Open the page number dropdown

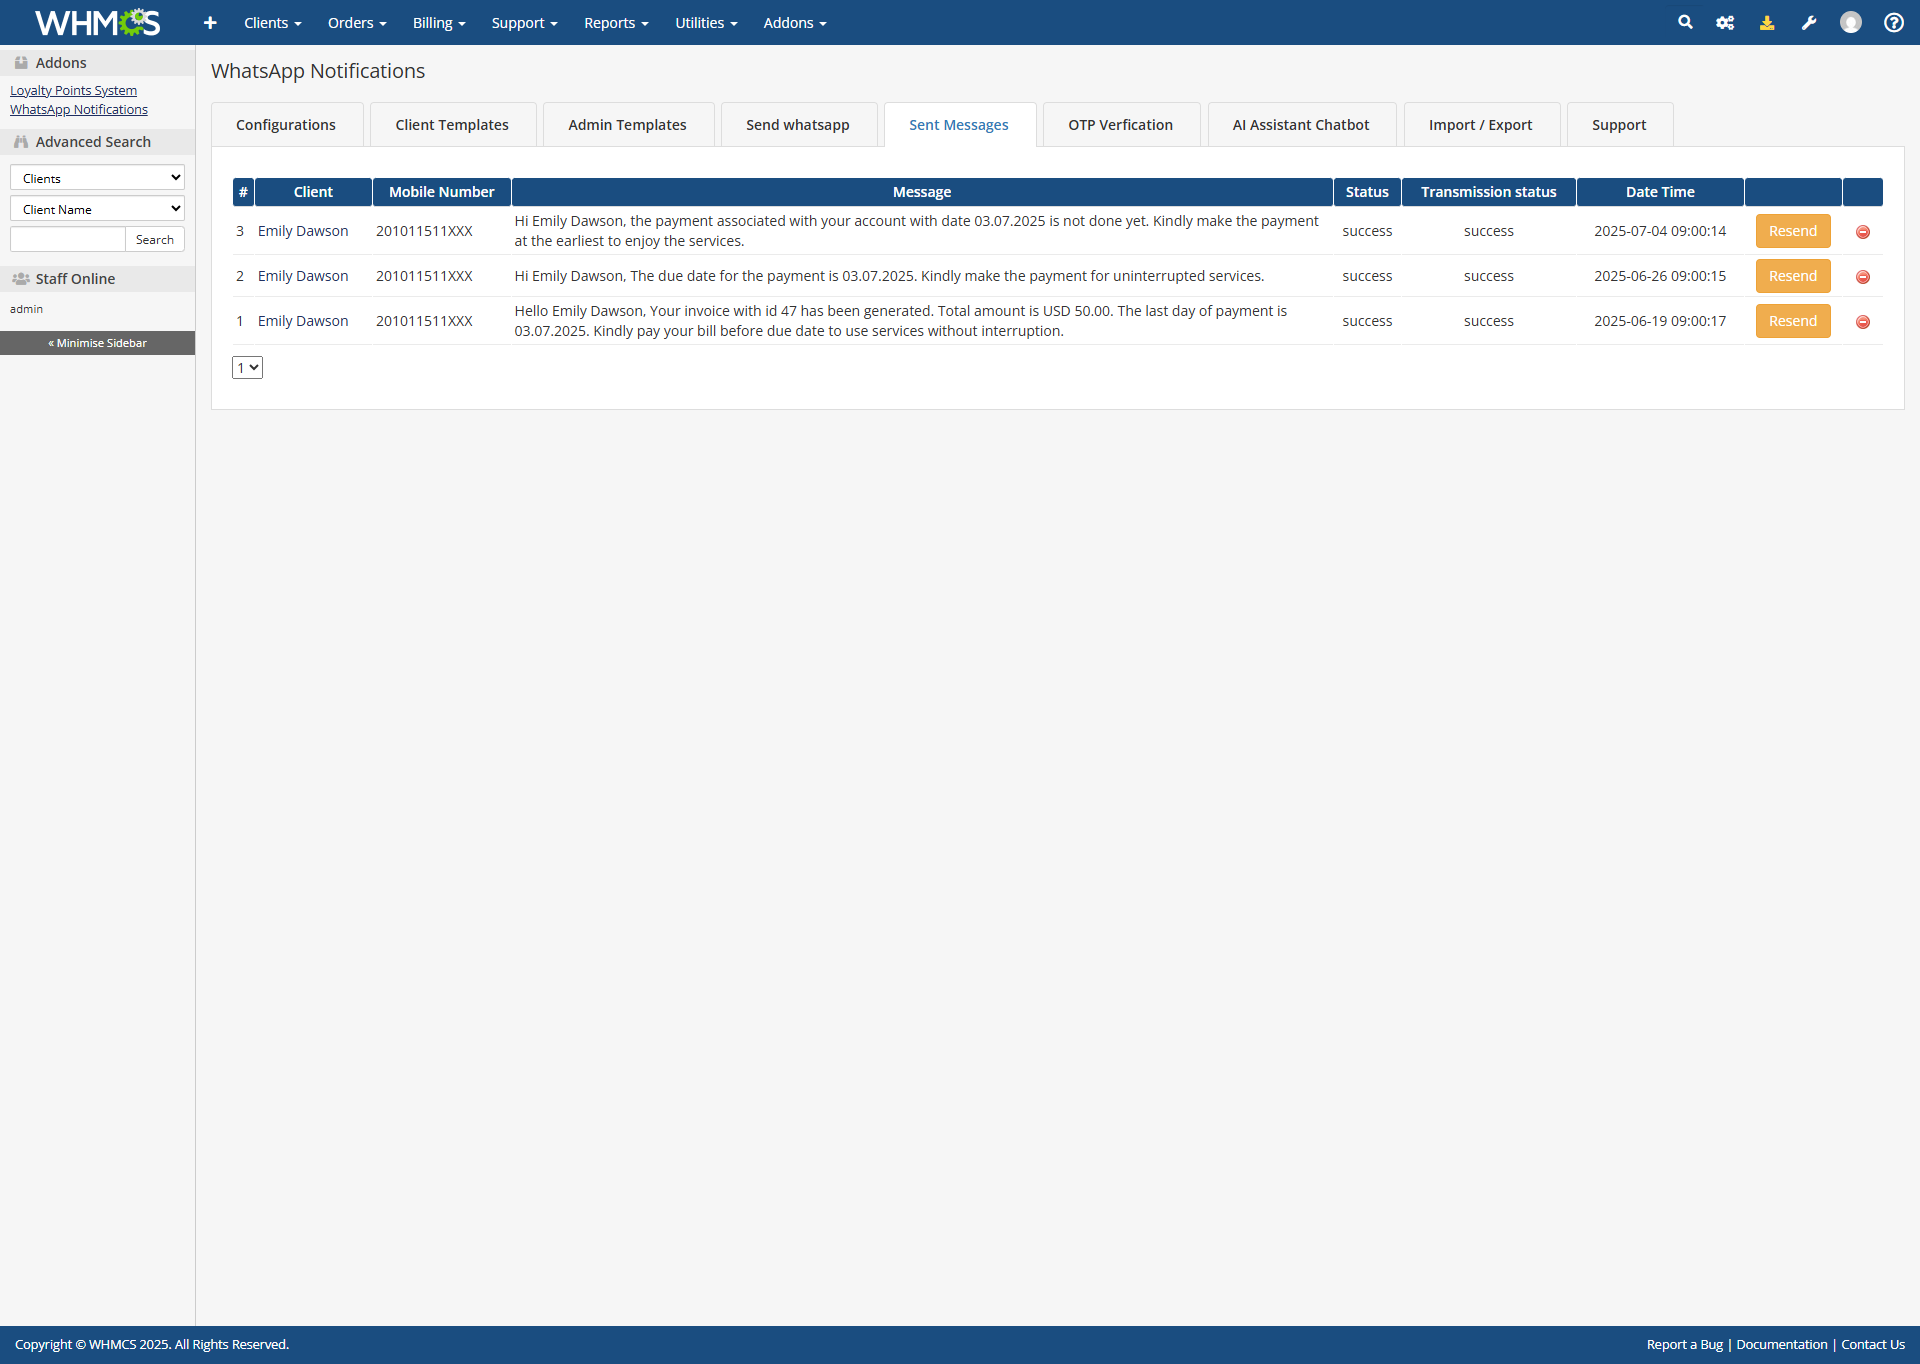[x=247, y=368]
